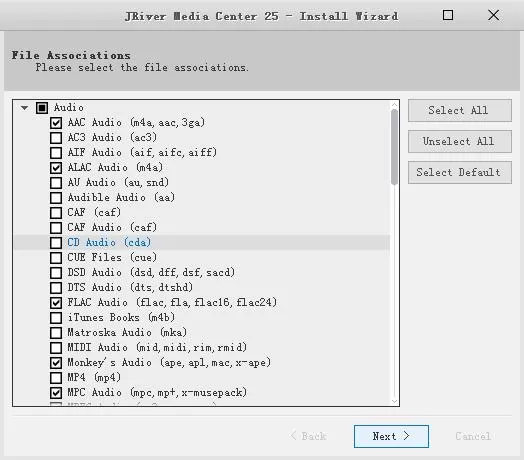This screenshot has width=524, height=460.
Task: Tick the CD Audio (cda) checkbox
Action: pyautogui.click(x=56, y=243)
